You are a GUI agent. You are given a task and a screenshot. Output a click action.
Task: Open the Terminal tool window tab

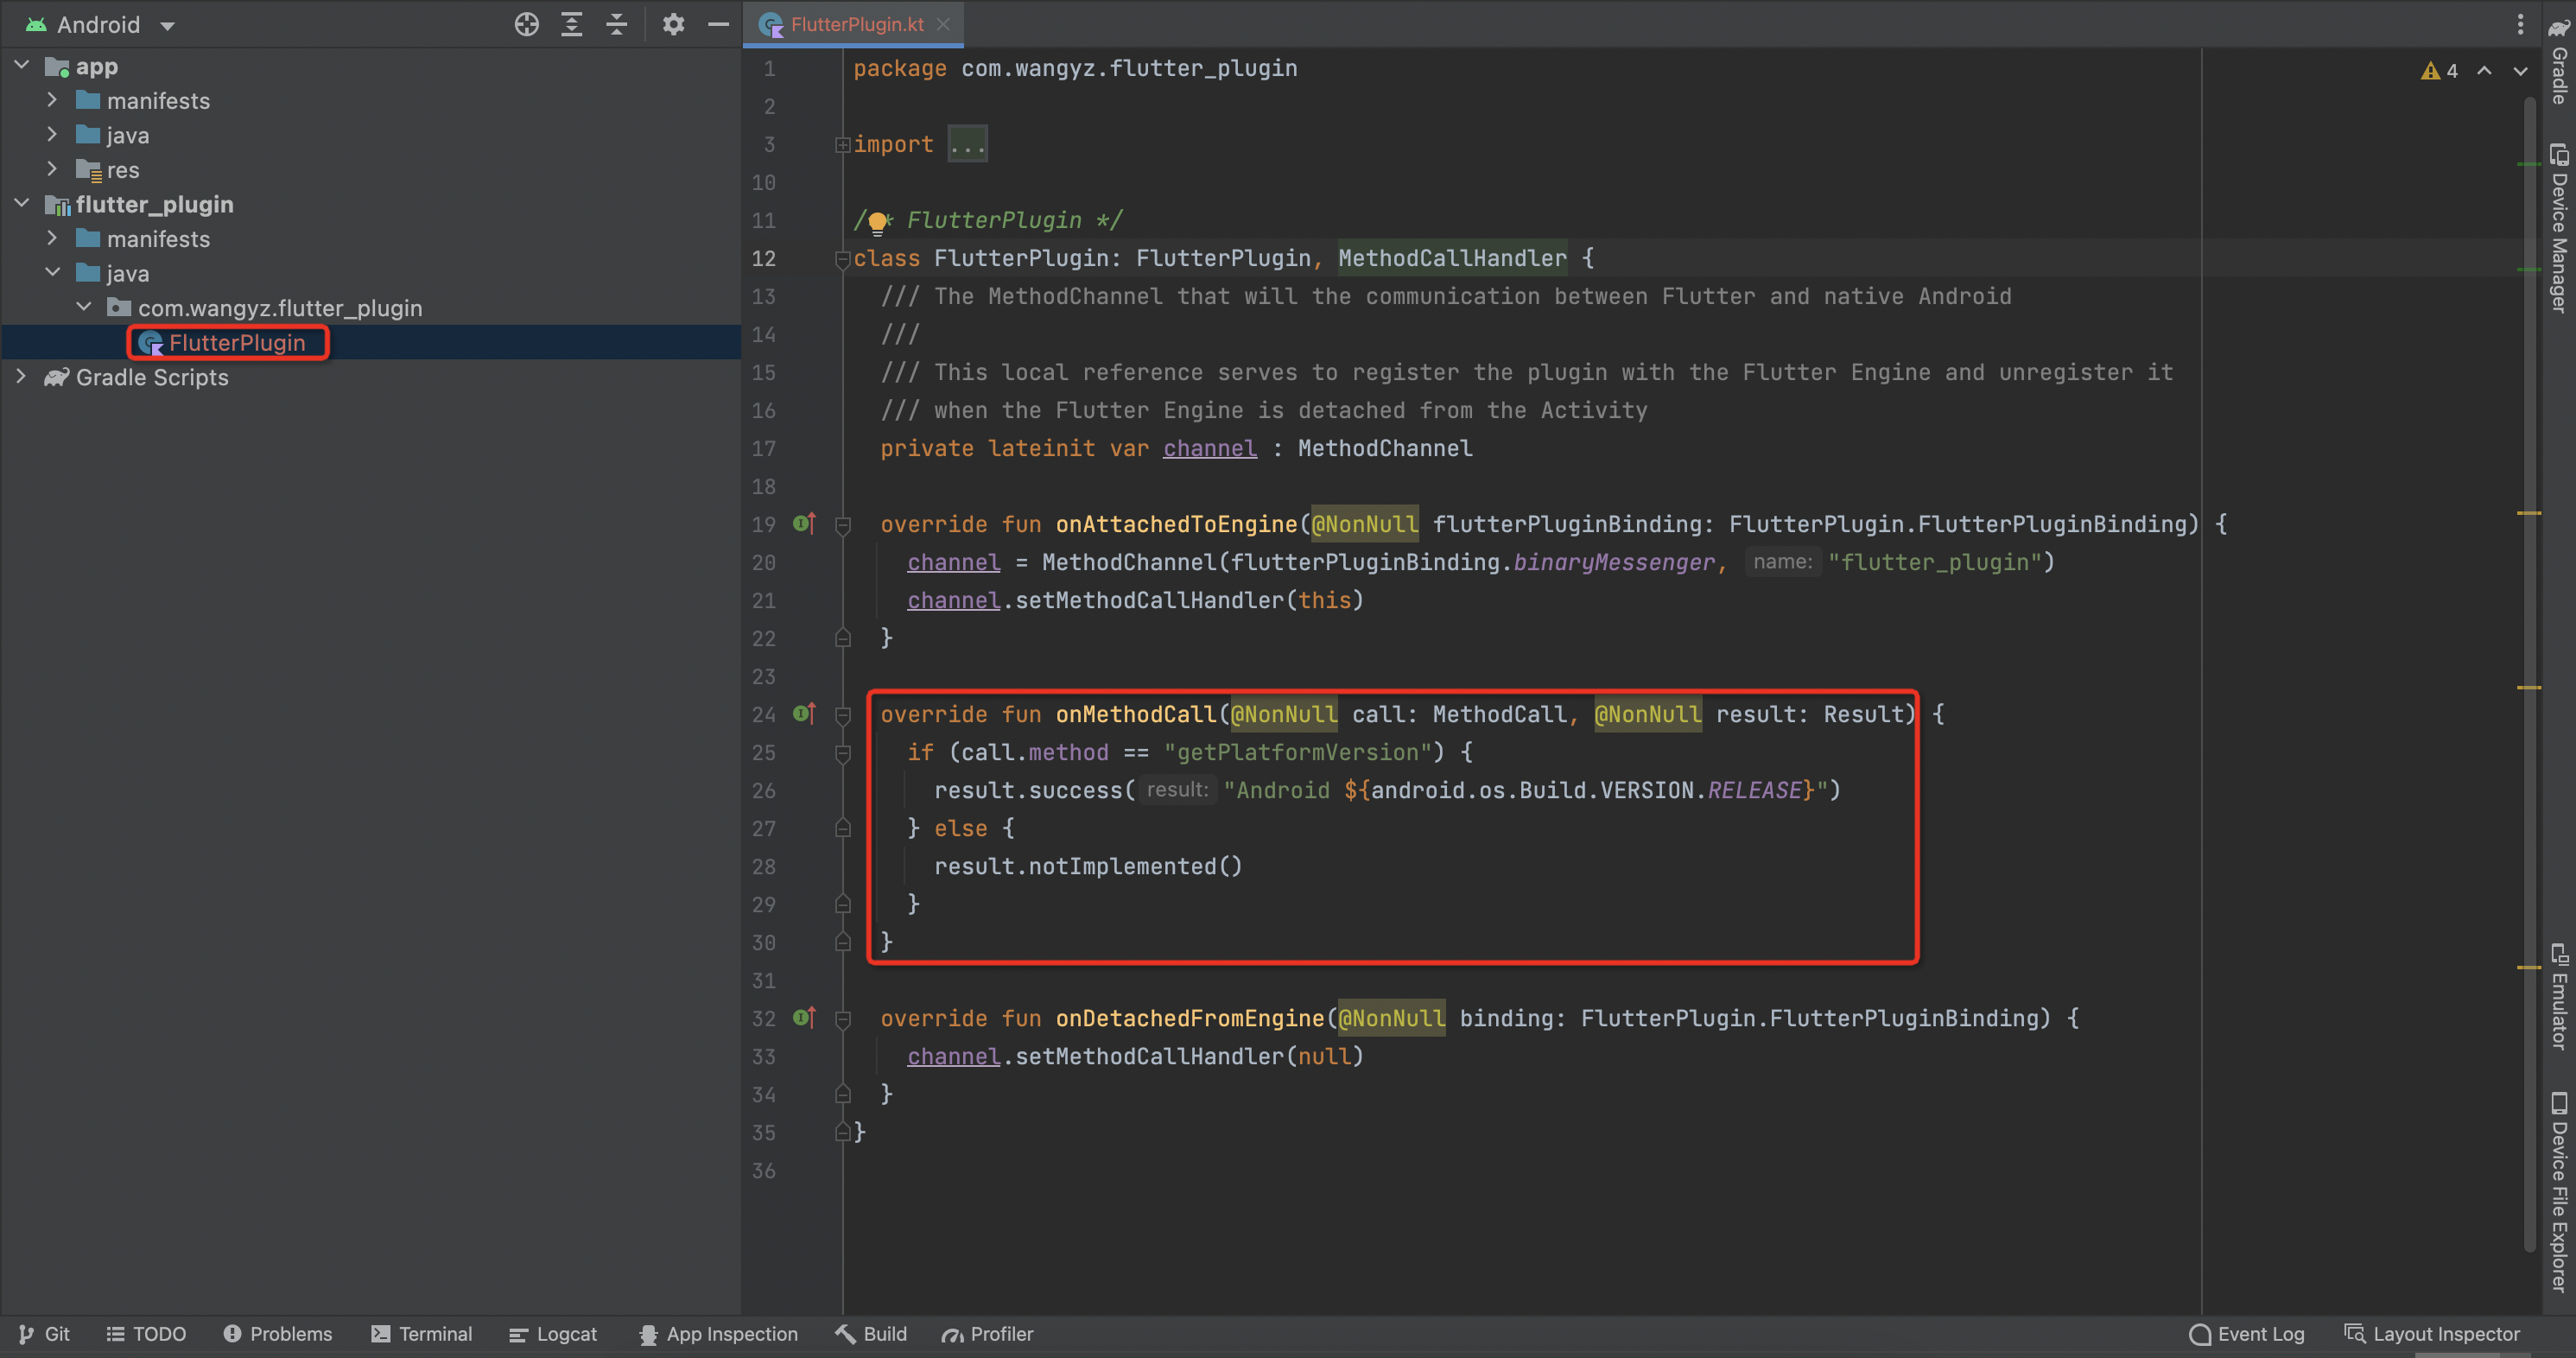pos(421,1334)
